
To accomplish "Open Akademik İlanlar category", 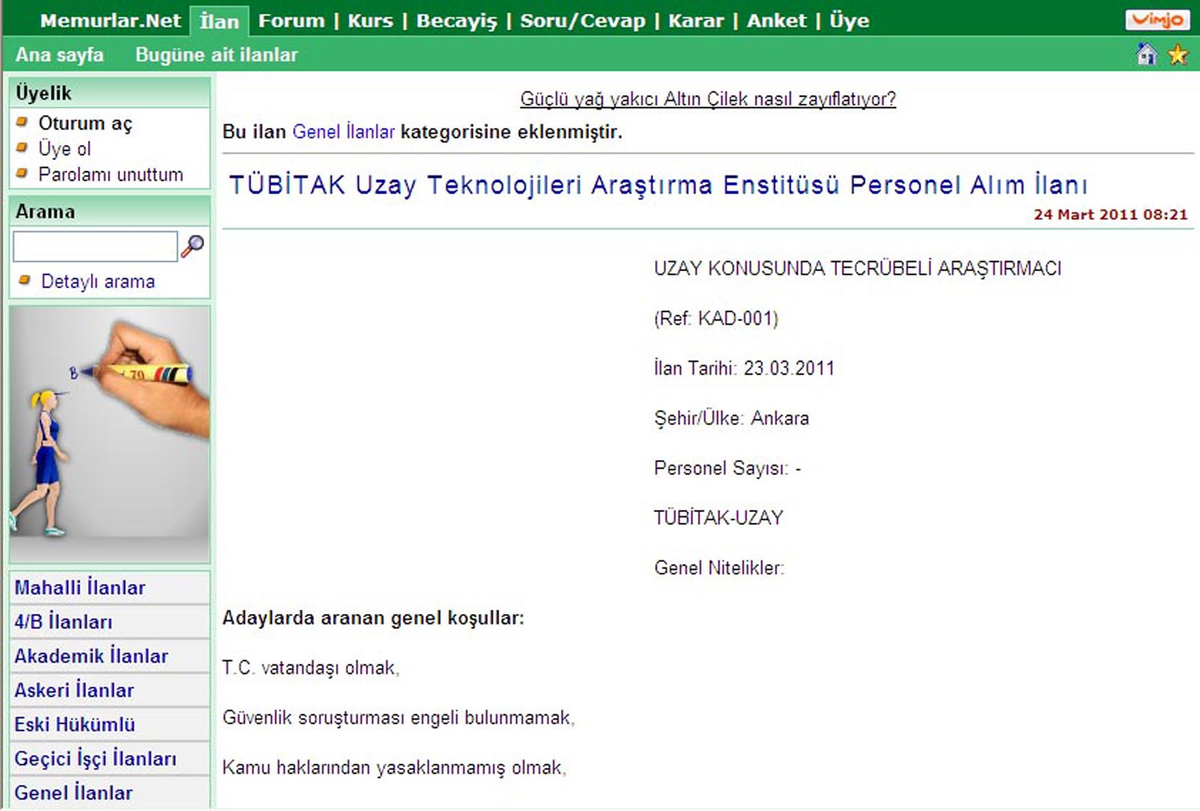I will pyautogui.click(x=110, y=656).
